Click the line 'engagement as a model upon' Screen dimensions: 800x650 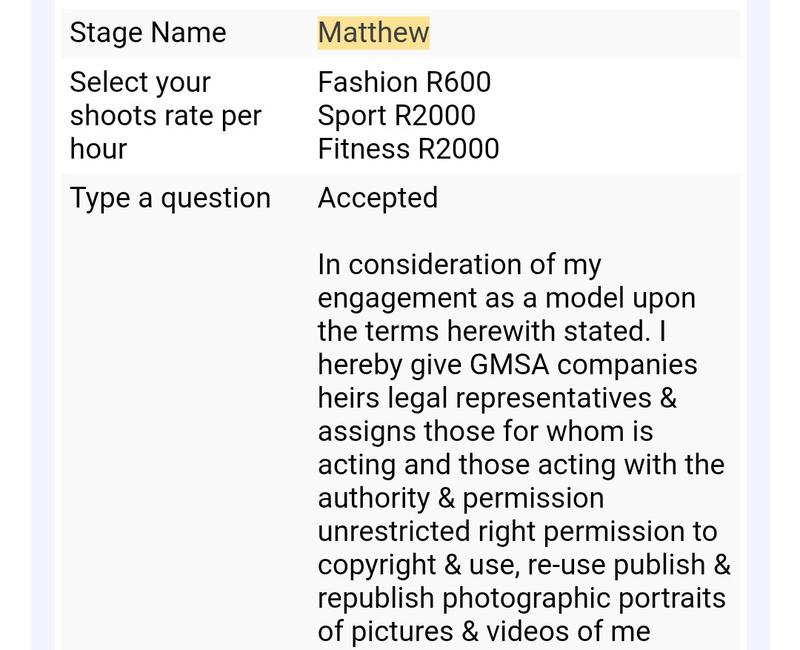[x=507, y=298]
